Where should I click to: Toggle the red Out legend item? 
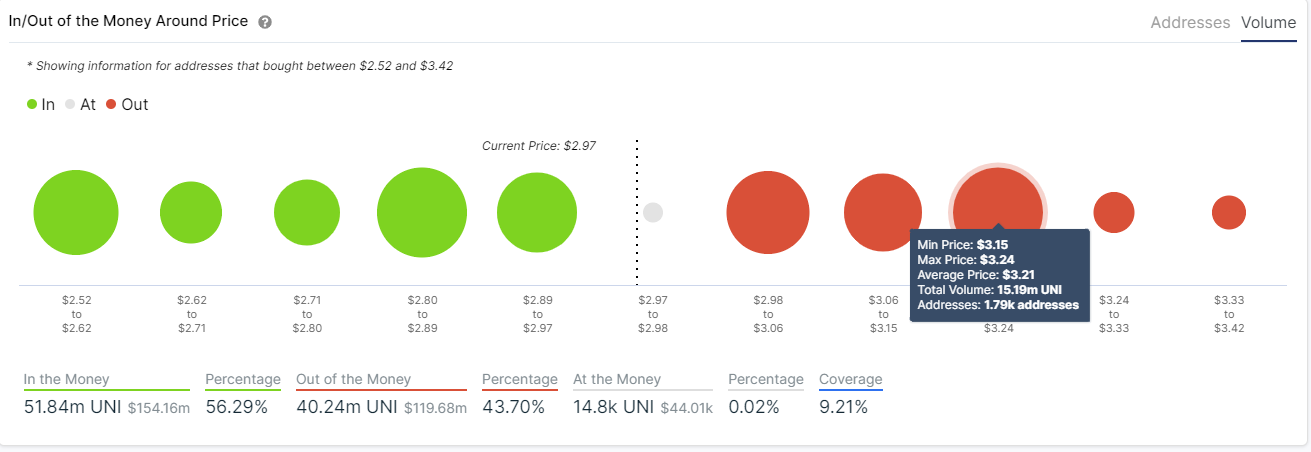pyautogui.click(x=126, y=104)
